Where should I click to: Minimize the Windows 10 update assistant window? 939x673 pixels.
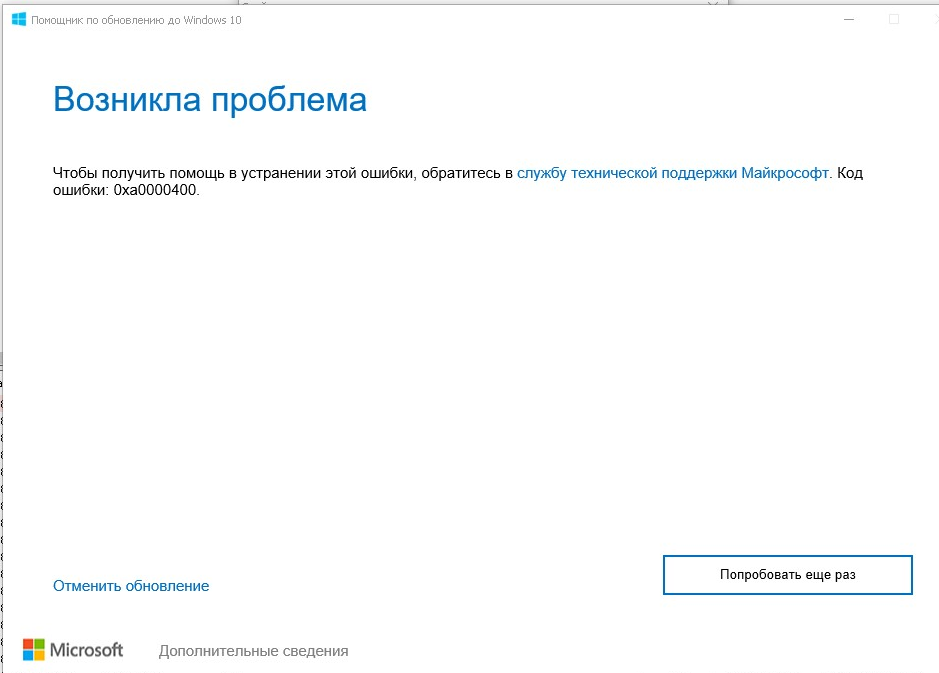pyautogui.click(x=849, y=19)
